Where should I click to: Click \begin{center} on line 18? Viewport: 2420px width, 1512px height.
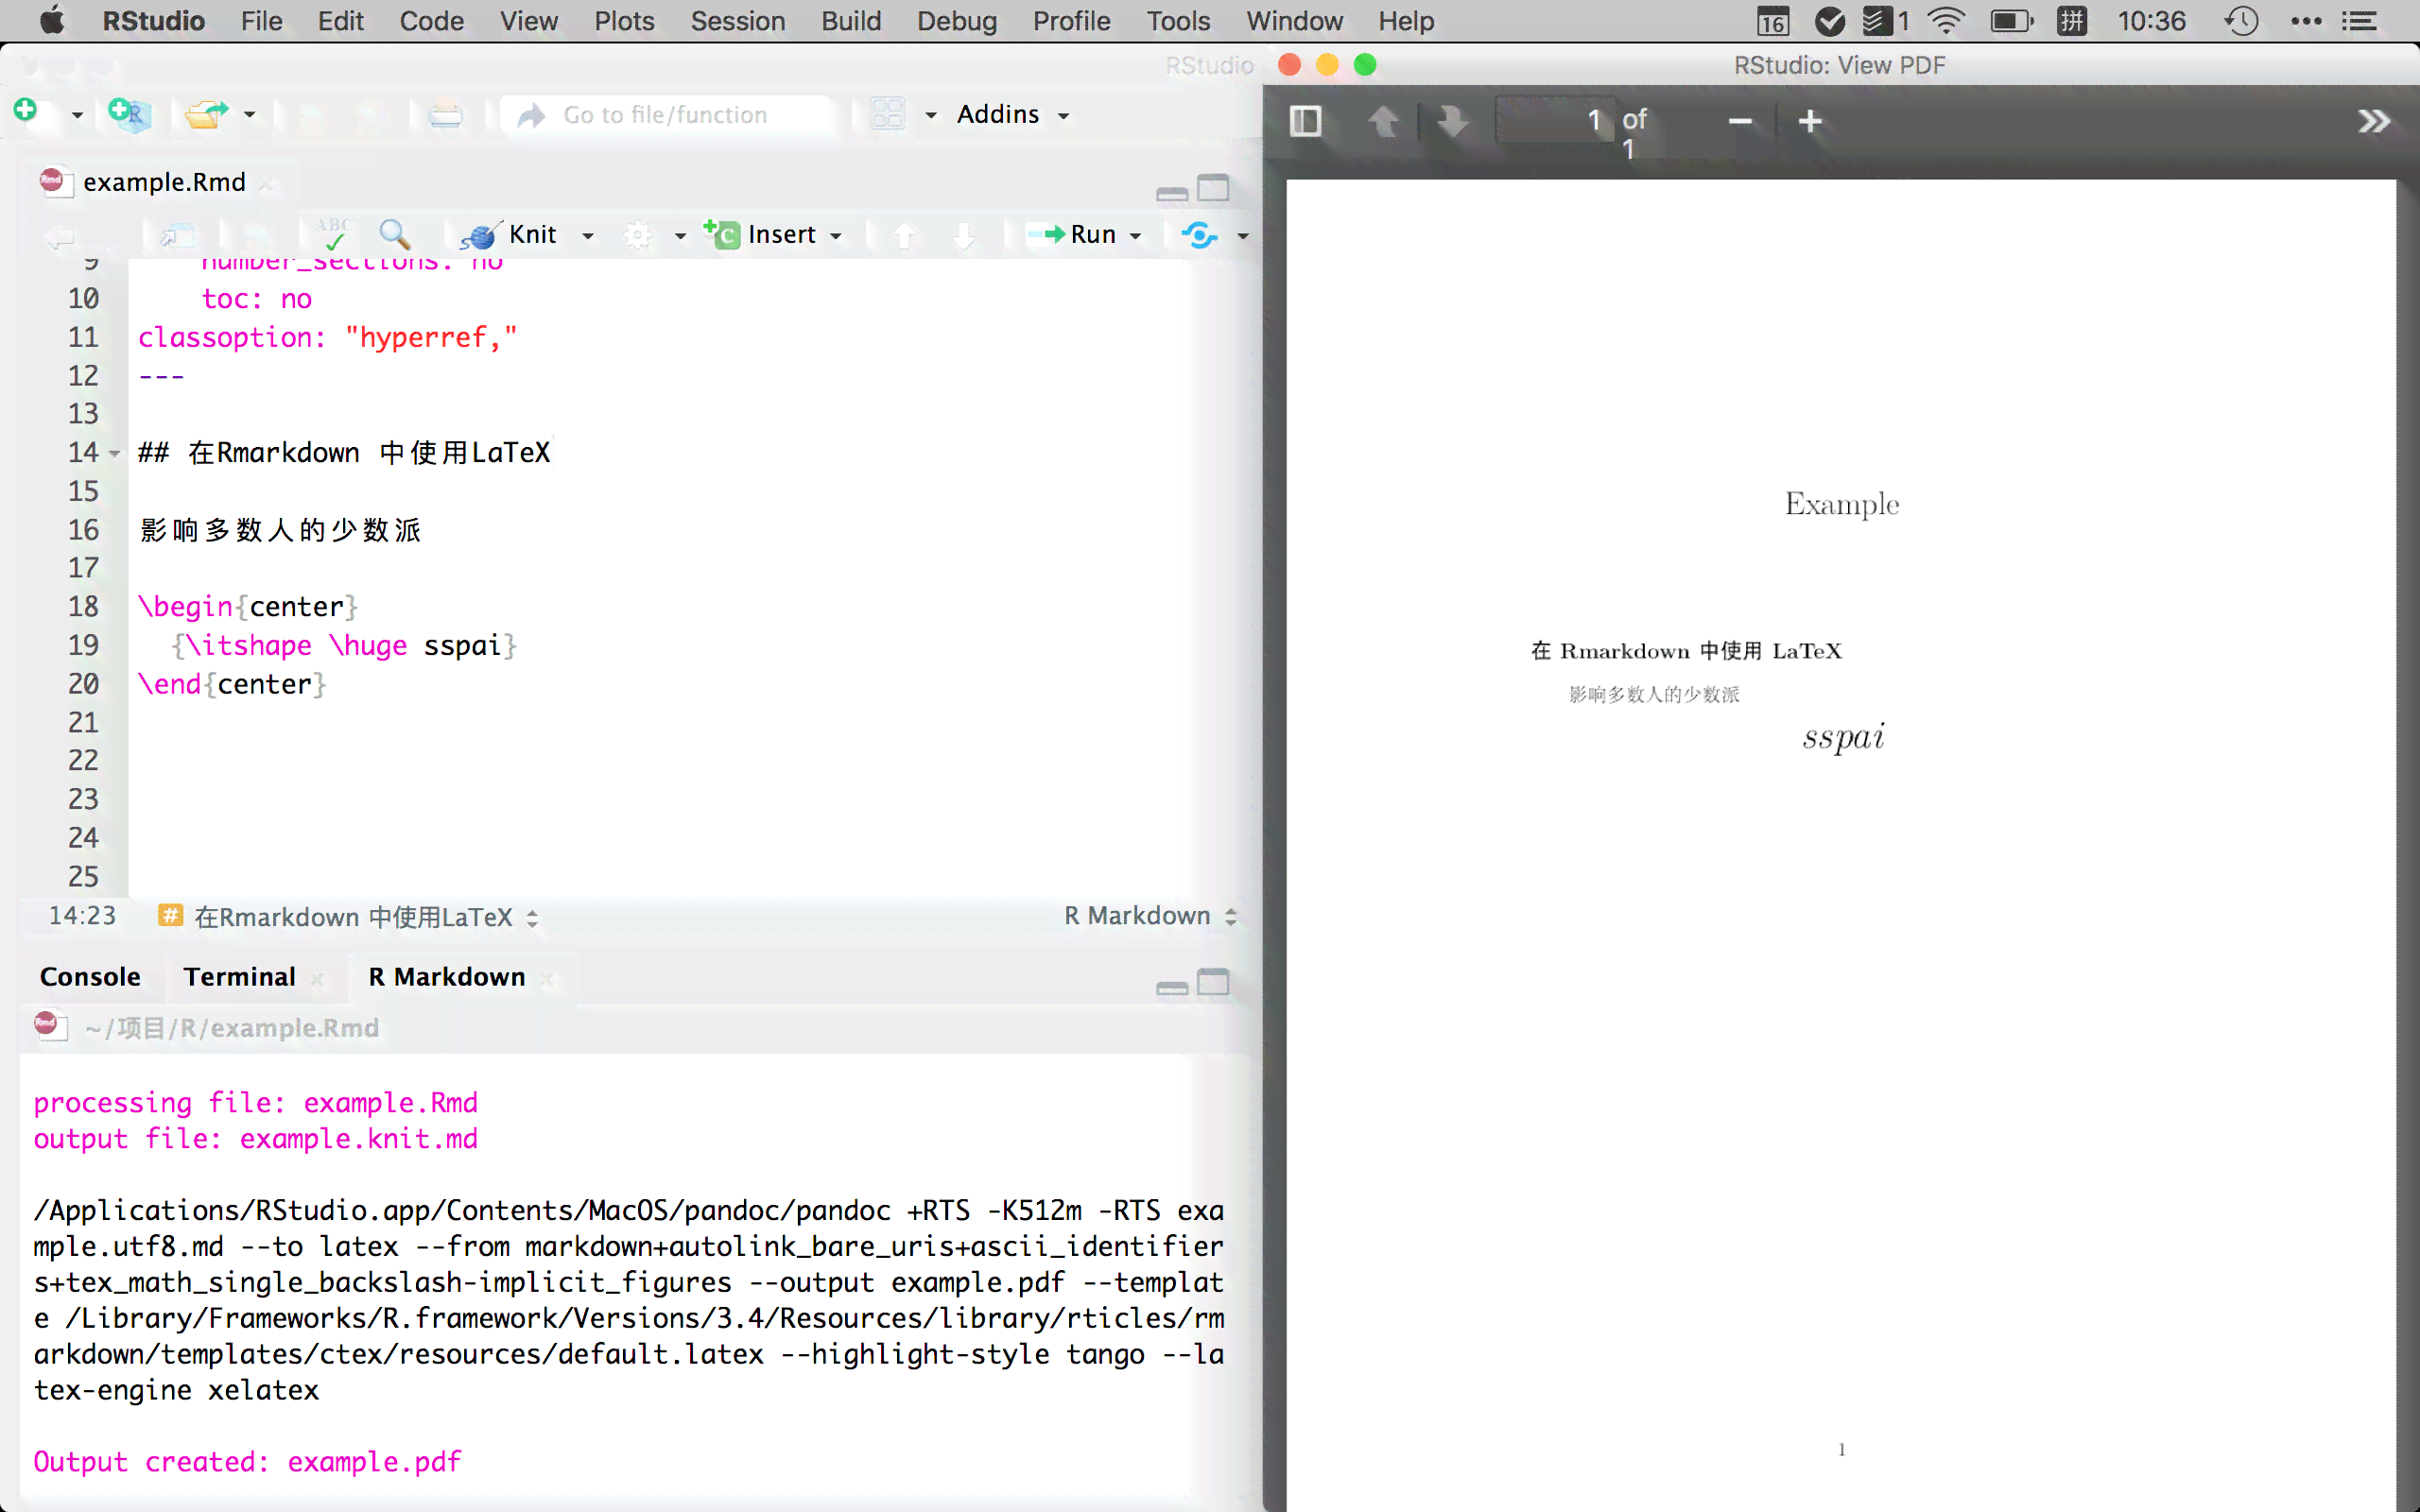[x=248, y=607]
